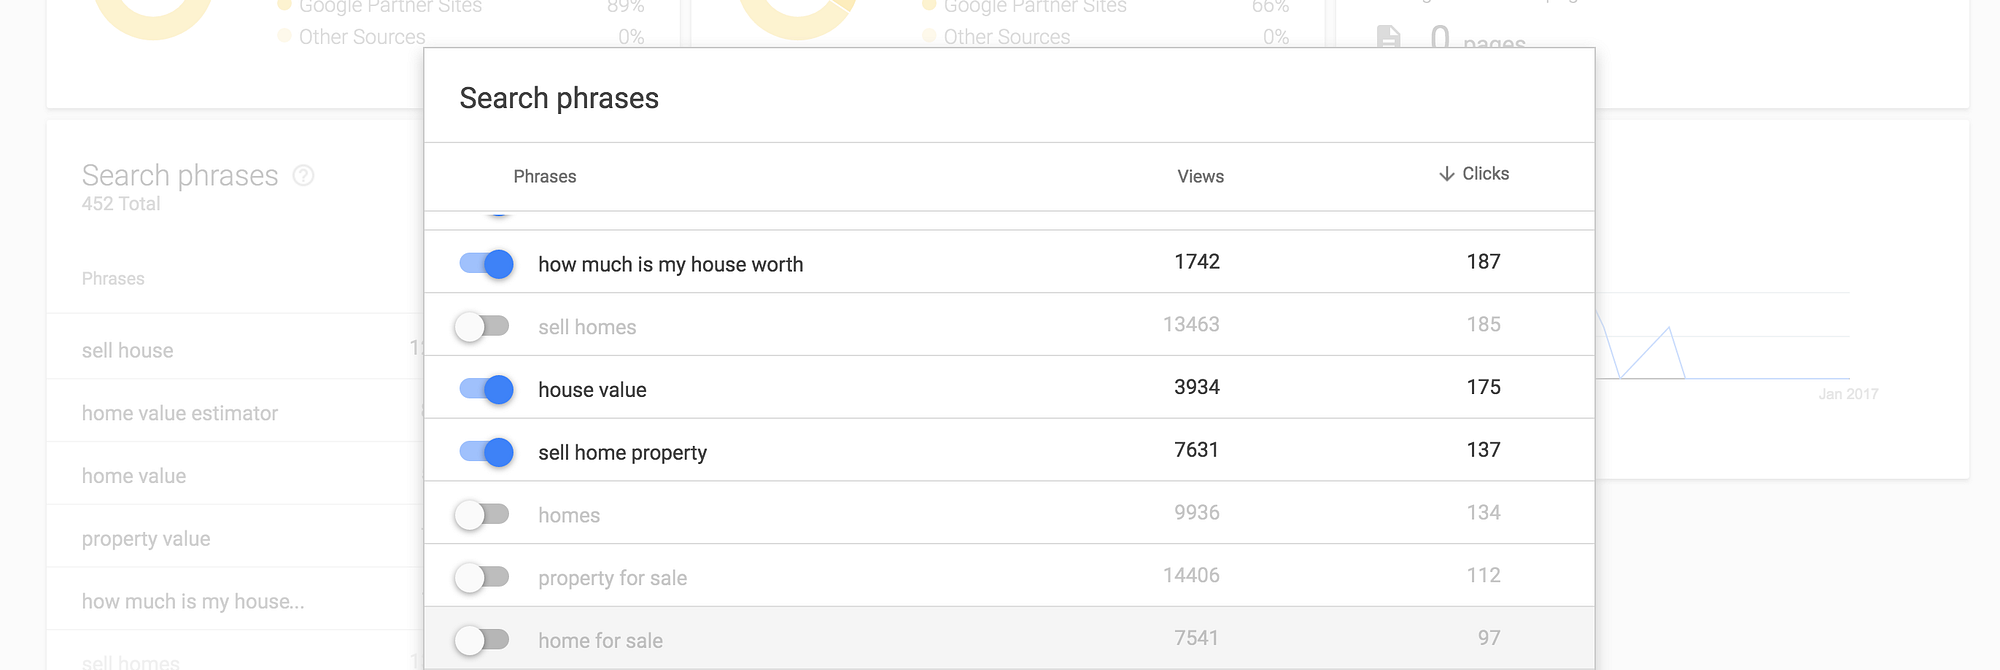2000x670 pixels.
Task: Click the help icon beside Search phrases
Action: click(303, 176)
